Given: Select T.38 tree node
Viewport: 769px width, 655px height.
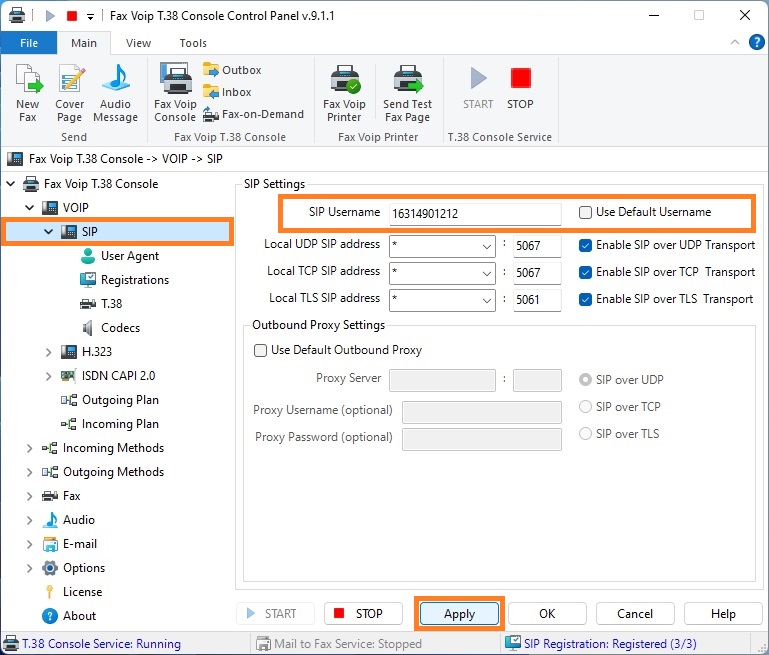Looking at the screenshot, I should pos(101,304).
